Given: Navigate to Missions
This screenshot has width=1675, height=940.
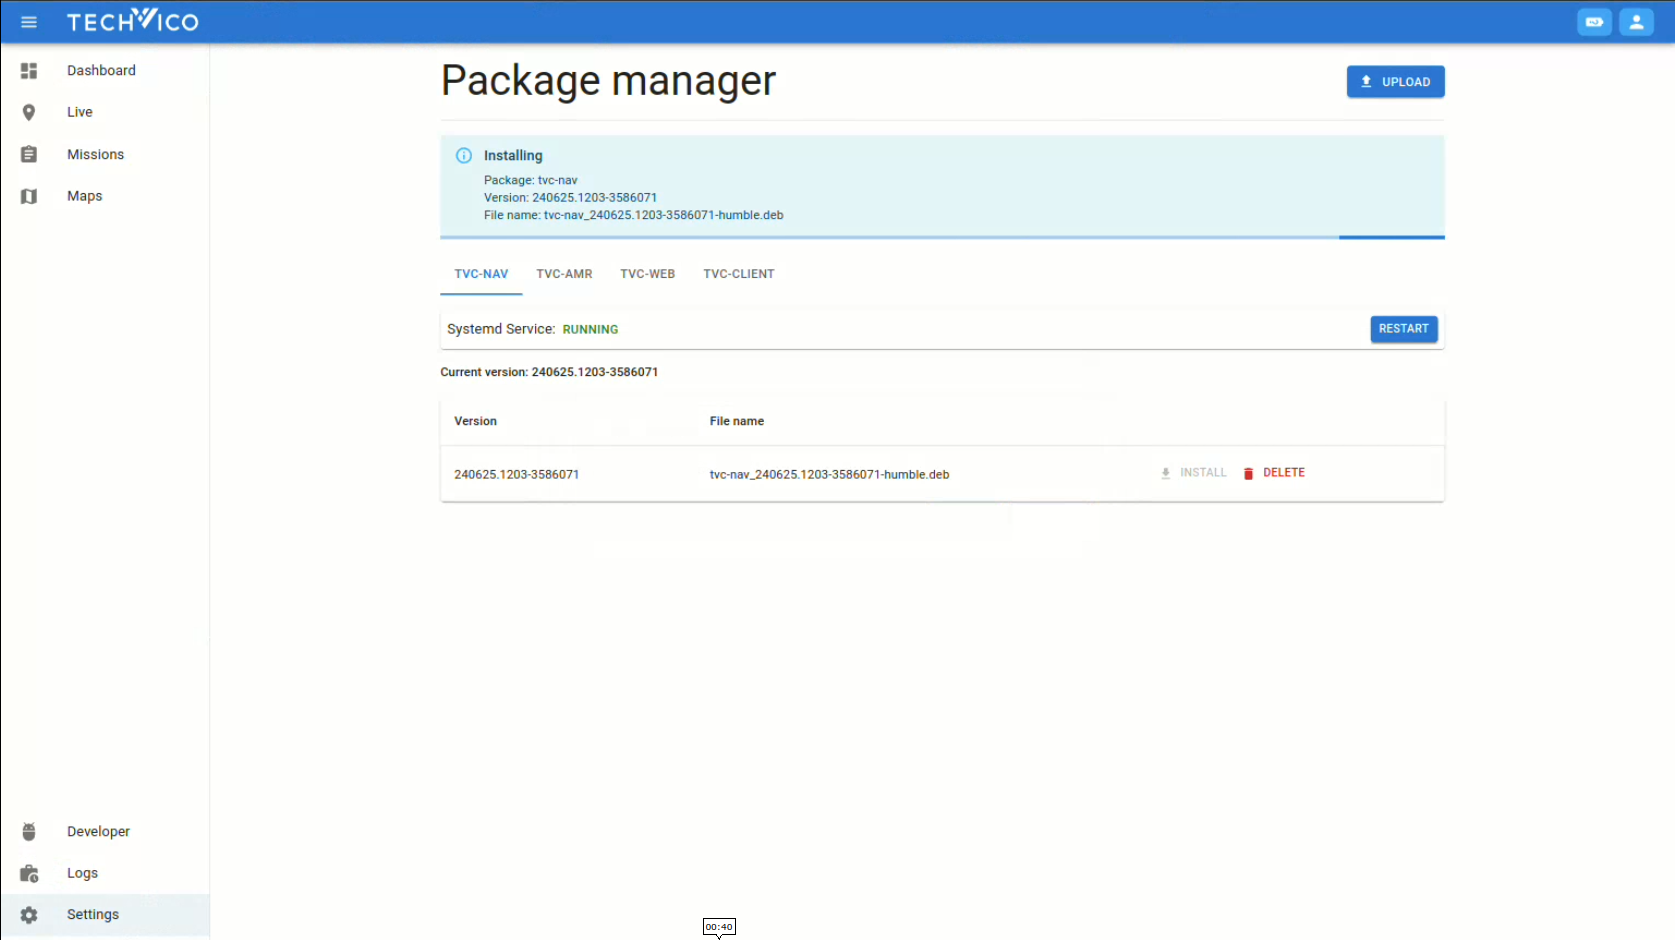Looking at the screenshot, I should tap(105, 154).
